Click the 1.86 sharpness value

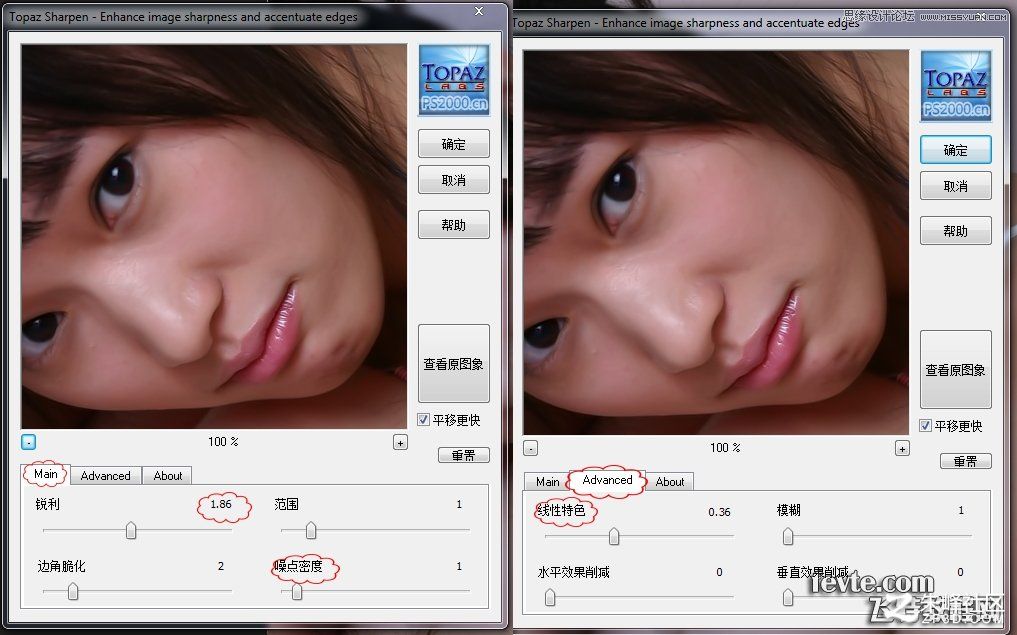tap(221, 504)
